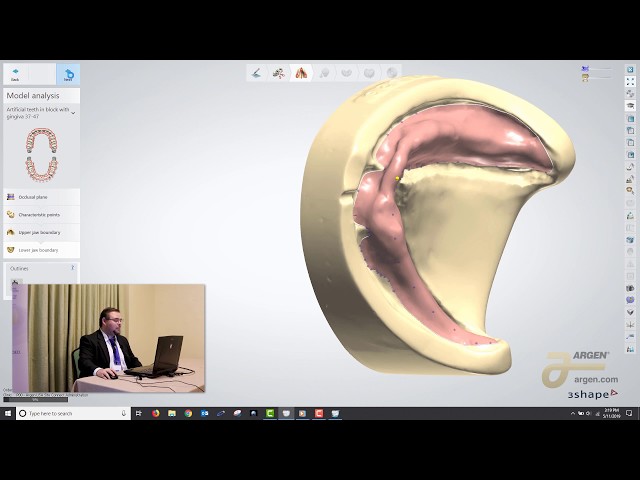640x480 pixels.
Task: Open the Windows Start menu
Action: point(8,413)
